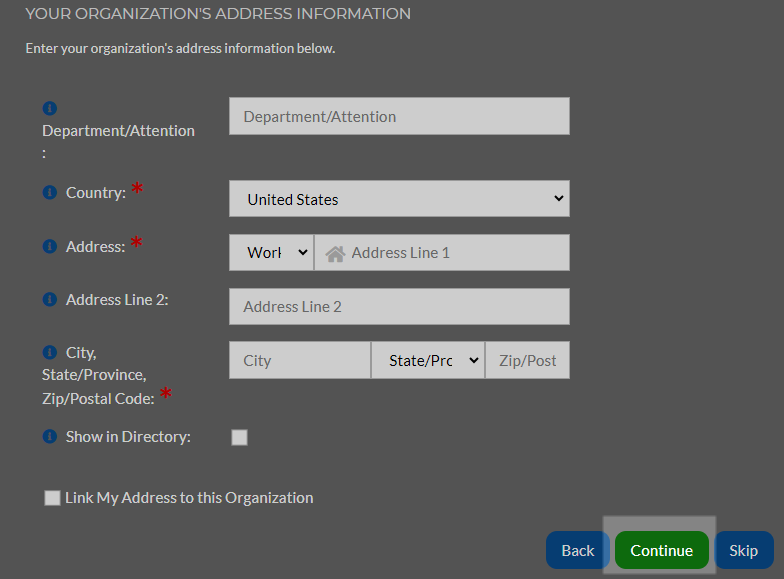The image size is (784, 579).
Task: Click the info icon next to City label
Action: [50, 352]
